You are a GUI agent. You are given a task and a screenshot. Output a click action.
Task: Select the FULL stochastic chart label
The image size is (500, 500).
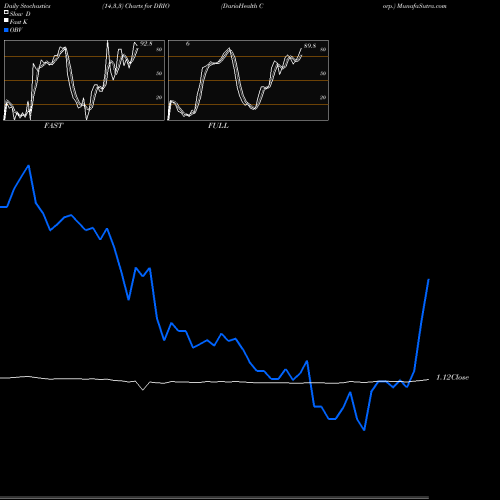tap(218, 126)
